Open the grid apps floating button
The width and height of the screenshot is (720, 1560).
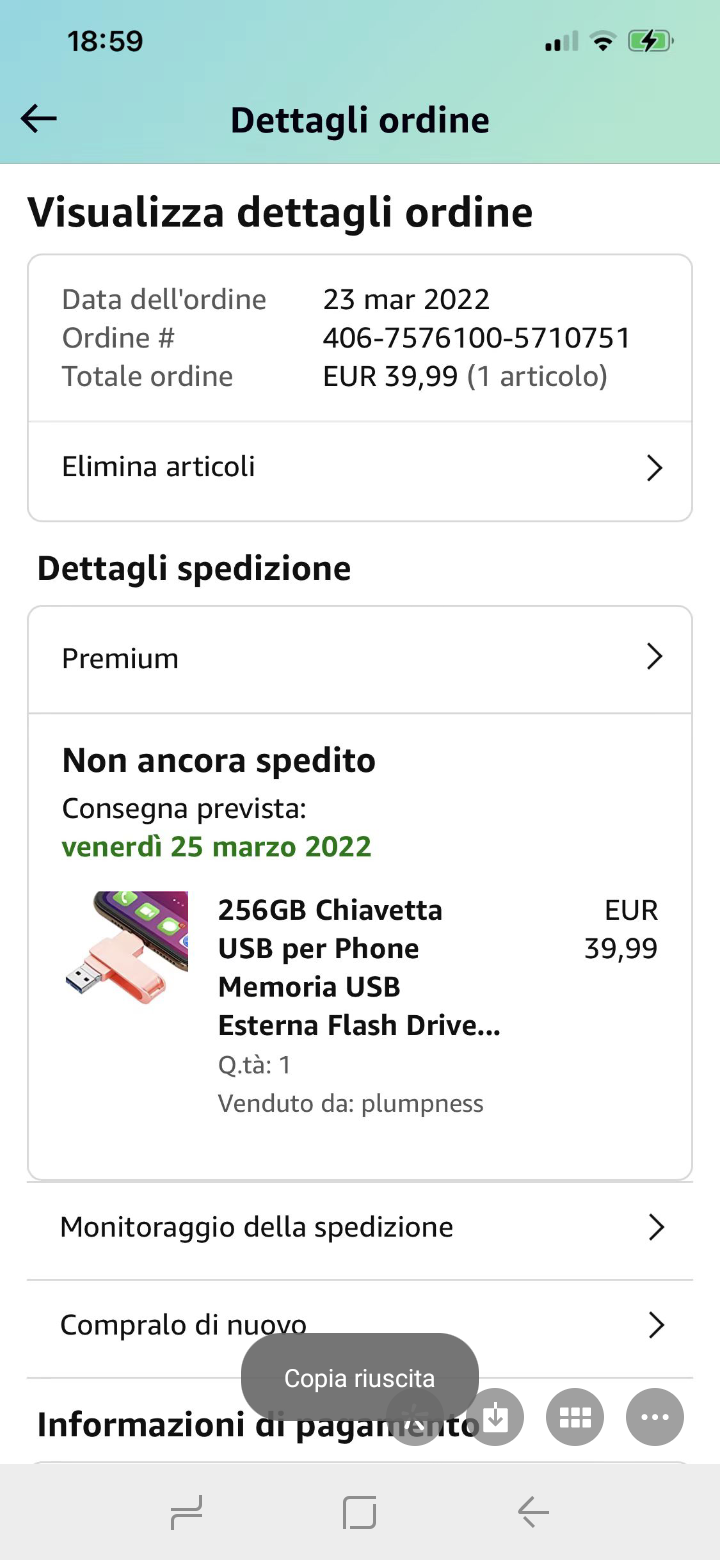coord(575,1416)
